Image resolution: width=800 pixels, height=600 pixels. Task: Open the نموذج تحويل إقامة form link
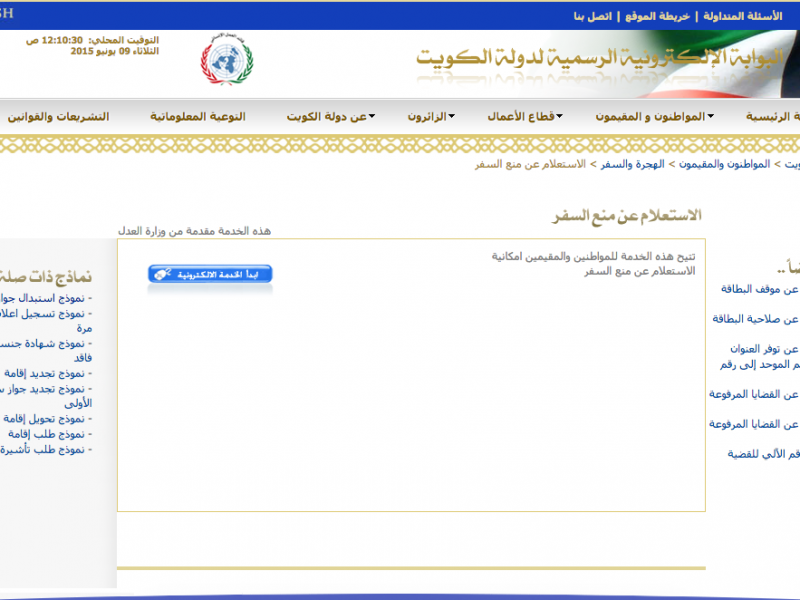click(44, 419)
